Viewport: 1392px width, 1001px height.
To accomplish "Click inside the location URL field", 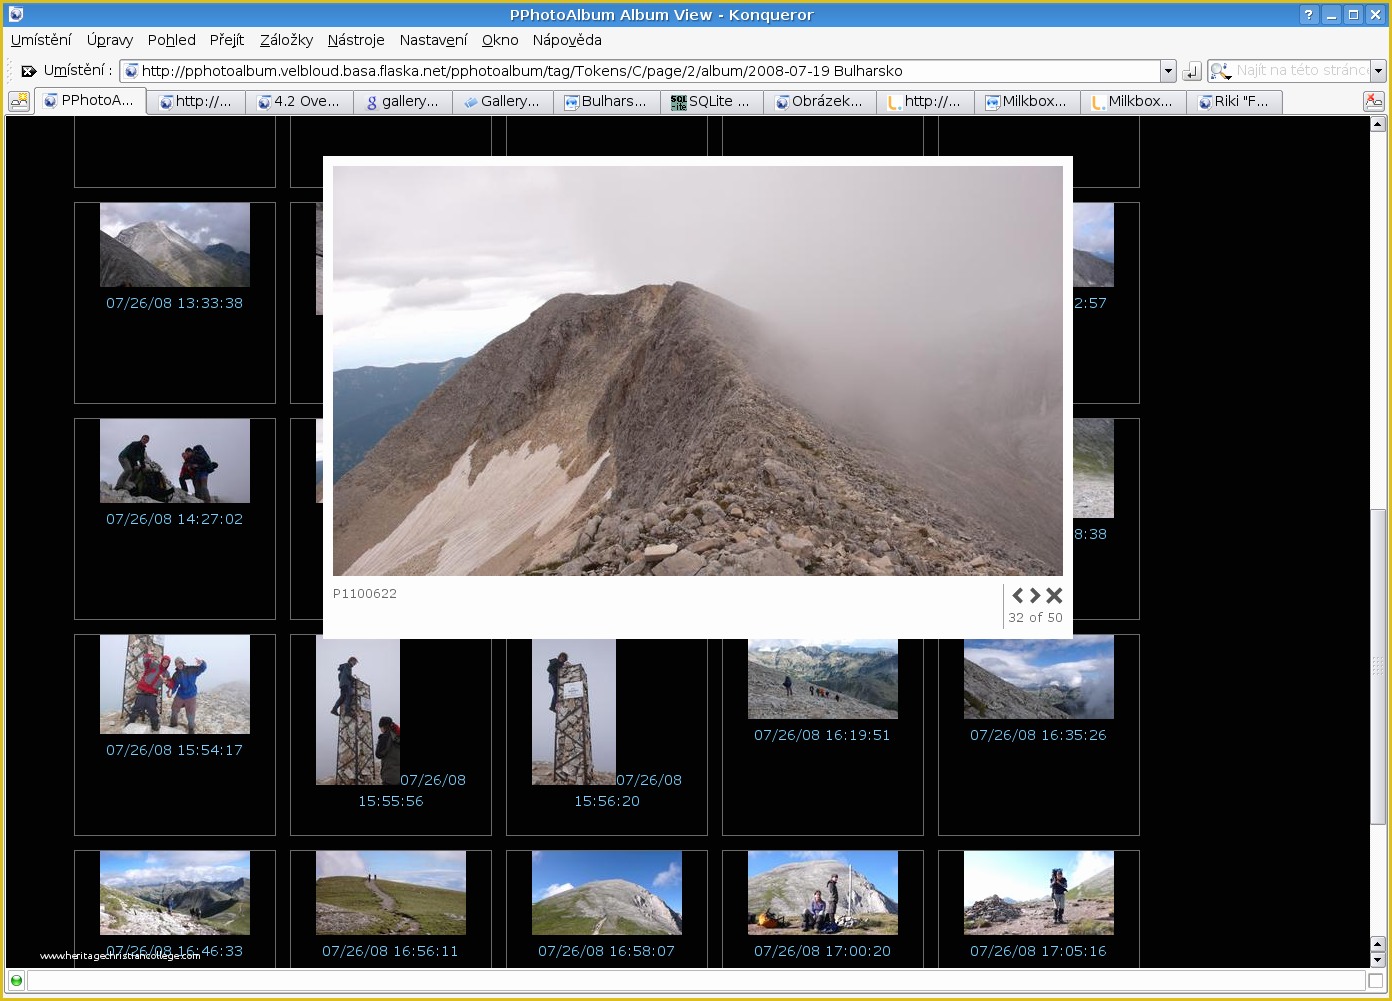I will click(640, 71).
